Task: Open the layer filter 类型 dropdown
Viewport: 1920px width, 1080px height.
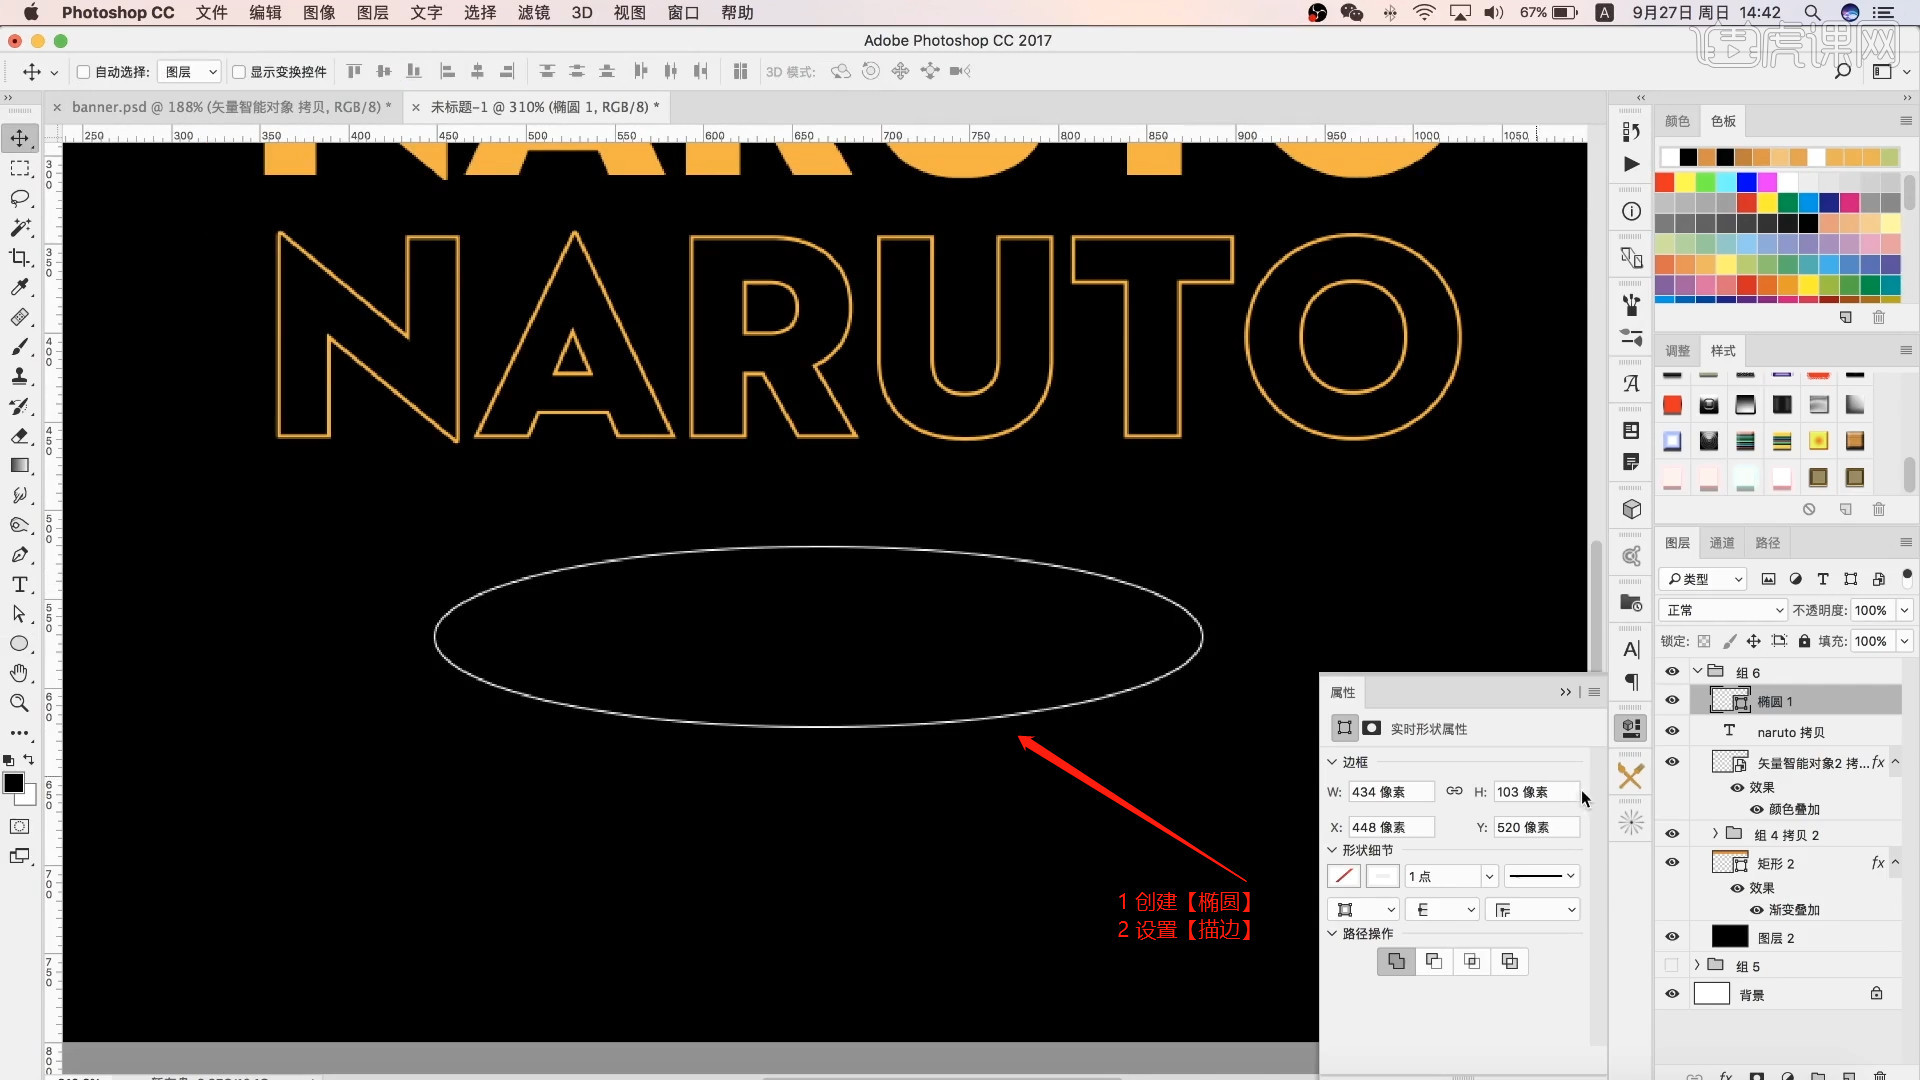Action: pos(1703,579)
